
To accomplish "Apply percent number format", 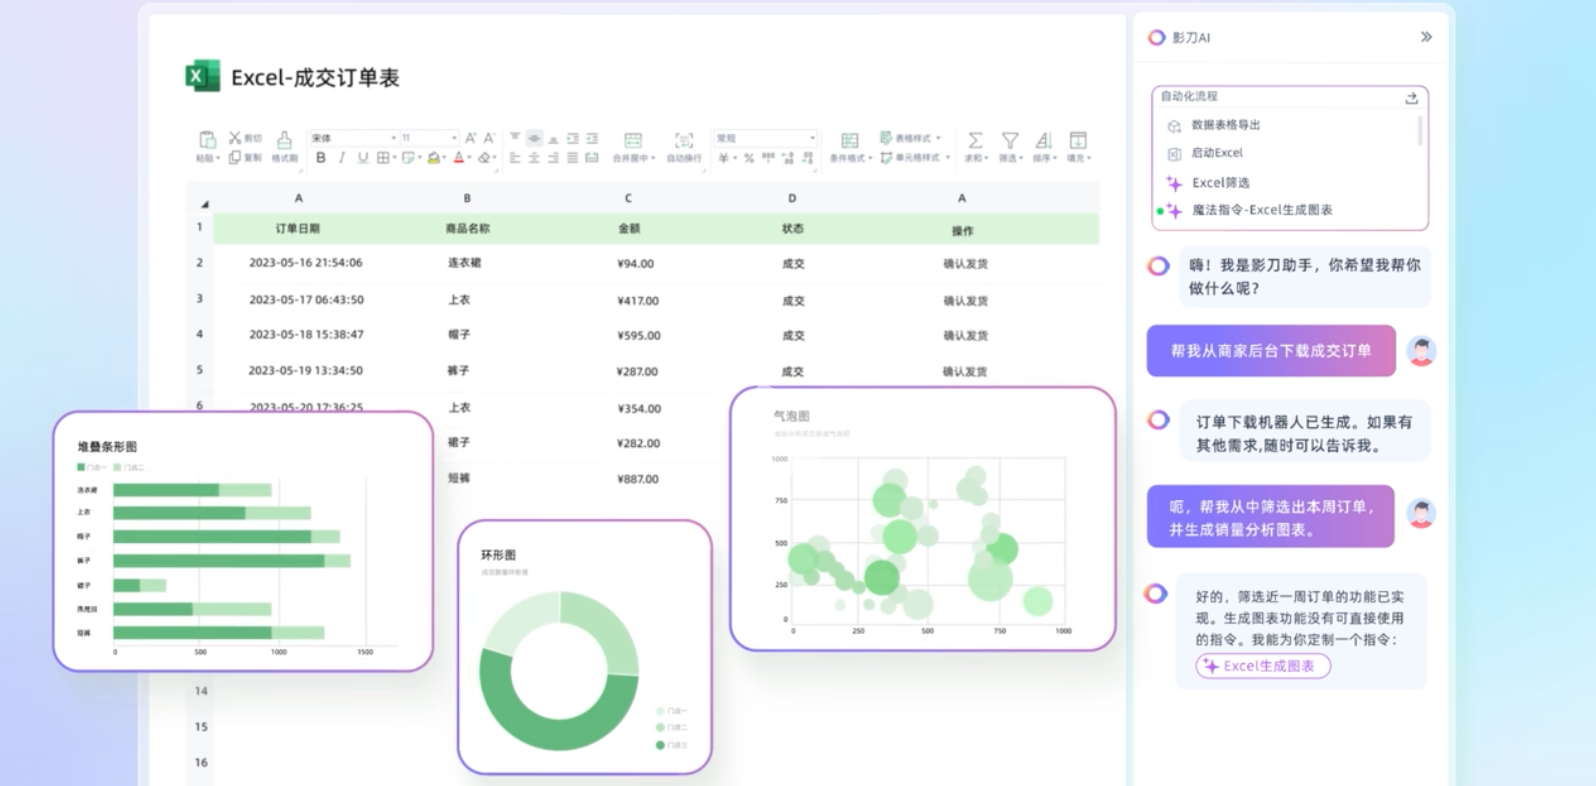I will pos(749,158).
